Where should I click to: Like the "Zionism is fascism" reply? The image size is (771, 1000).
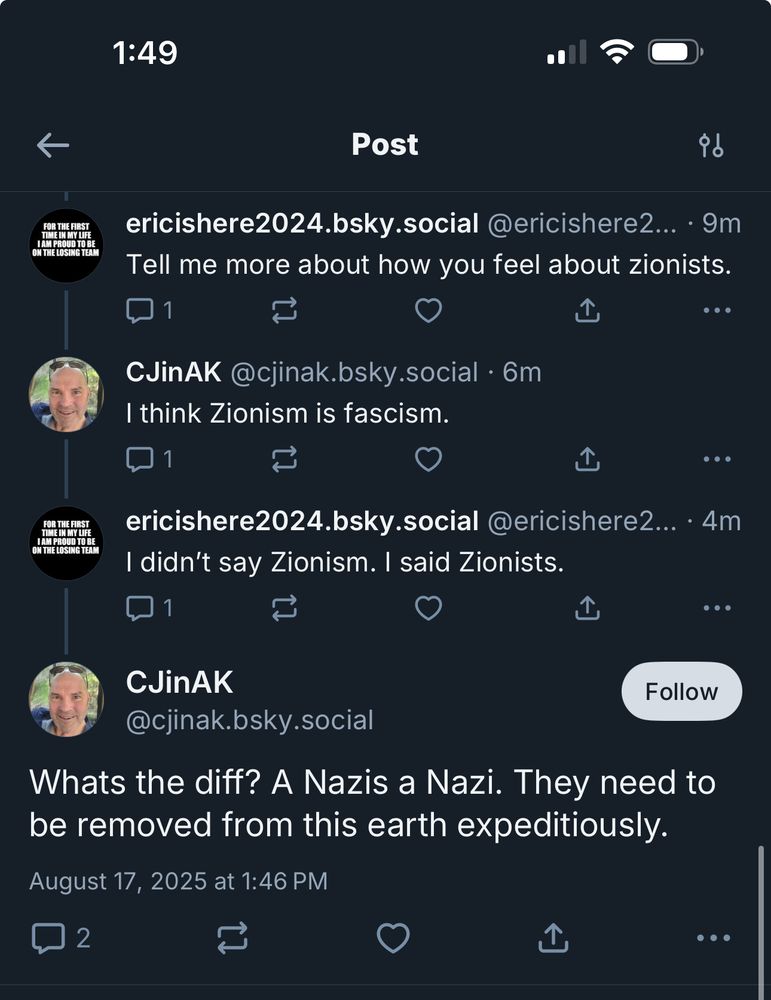428,459
